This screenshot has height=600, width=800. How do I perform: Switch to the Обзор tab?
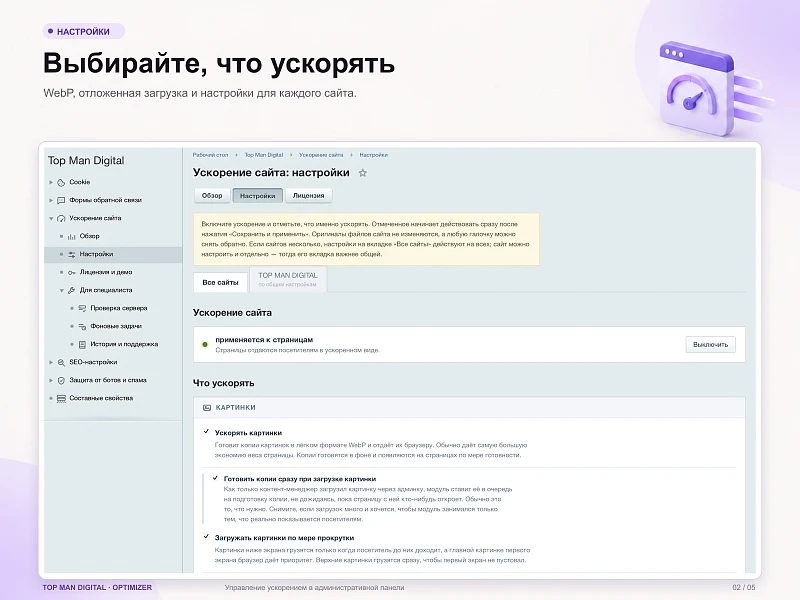(x=212, y=195)
